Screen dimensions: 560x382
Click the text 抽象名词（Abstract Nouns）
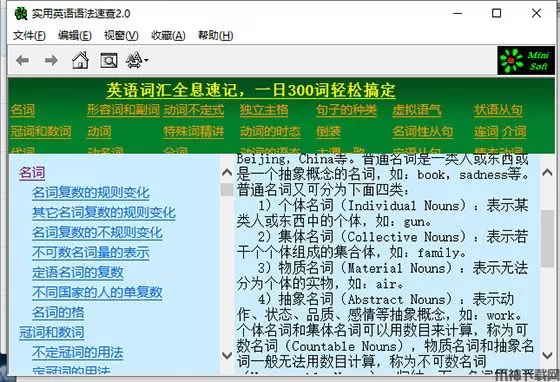coord(365,300)
